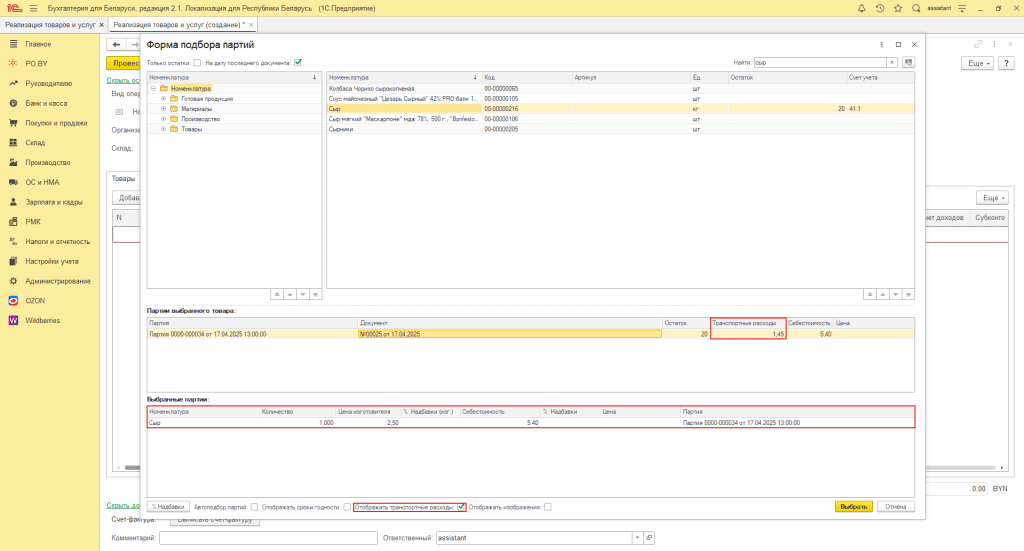The width and height of the screenshot is (1024, 551).
Task: Open batch form three-dots options menu
Action: 882,44
